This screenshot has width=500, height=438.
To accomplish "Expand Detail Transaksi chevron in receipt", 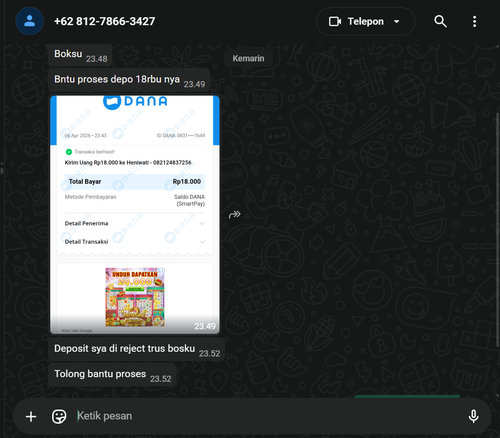I will (202, 242).
